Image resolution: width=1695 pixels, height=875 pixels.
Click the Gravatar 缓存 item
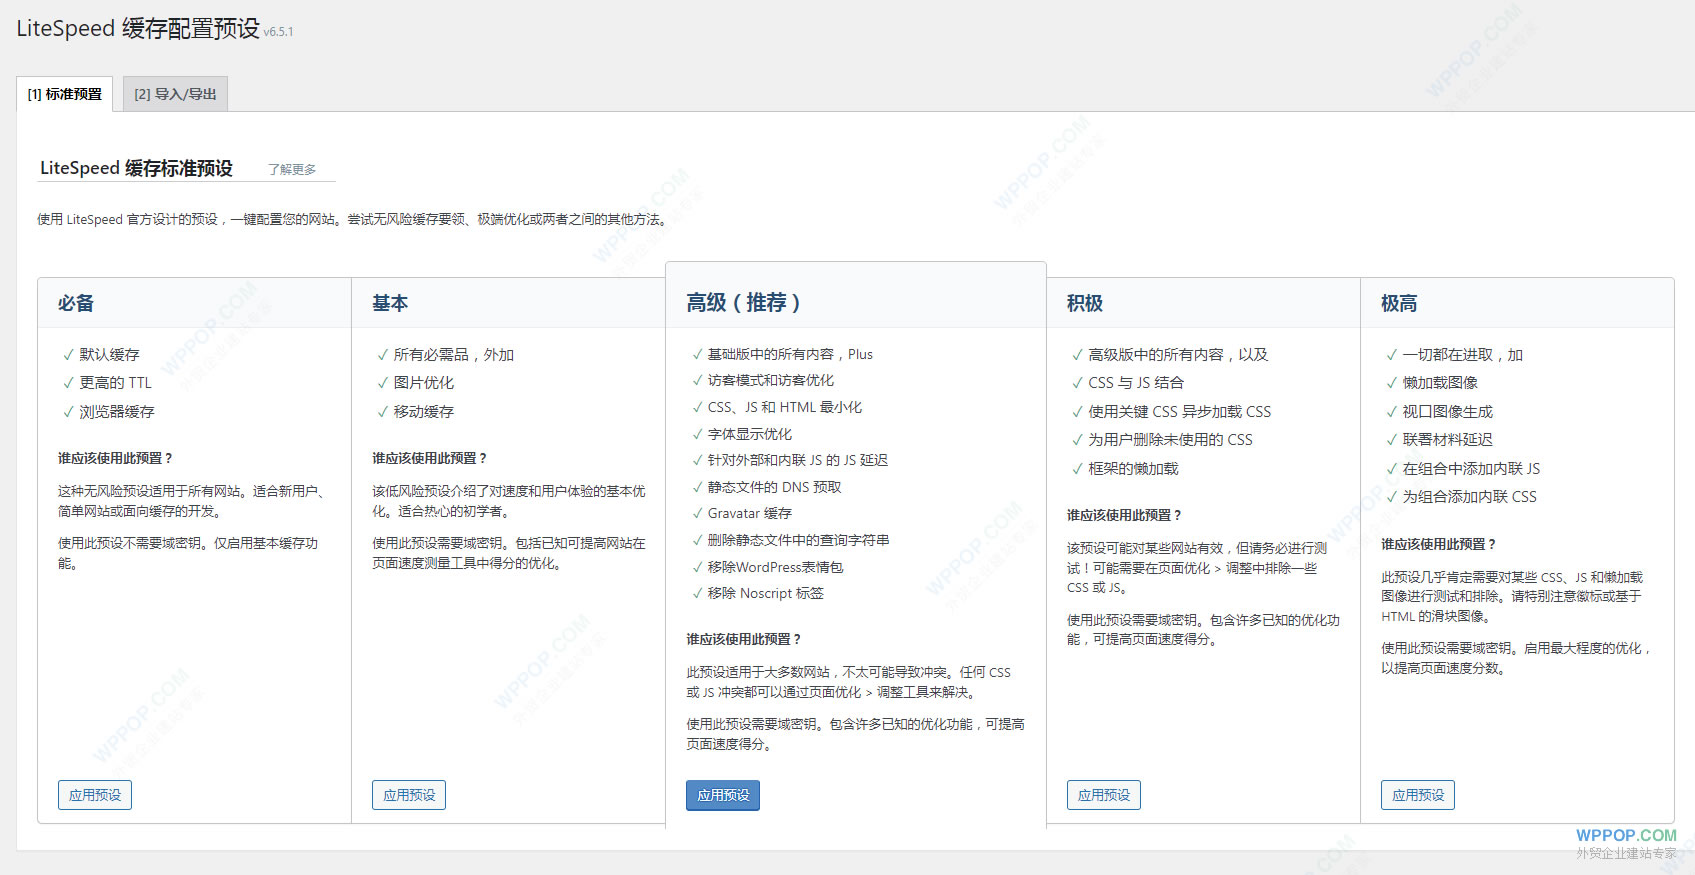tap(749, 513)
